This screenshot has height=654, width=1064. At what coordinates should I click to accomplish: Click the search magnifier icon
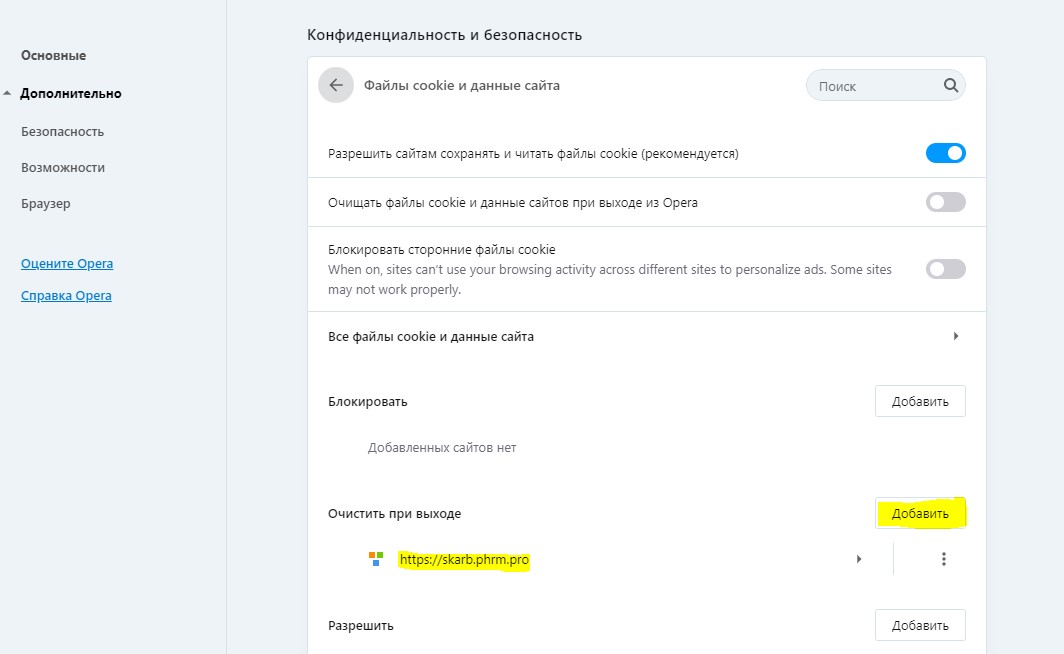pyautogui.click(x=950, y=86)
